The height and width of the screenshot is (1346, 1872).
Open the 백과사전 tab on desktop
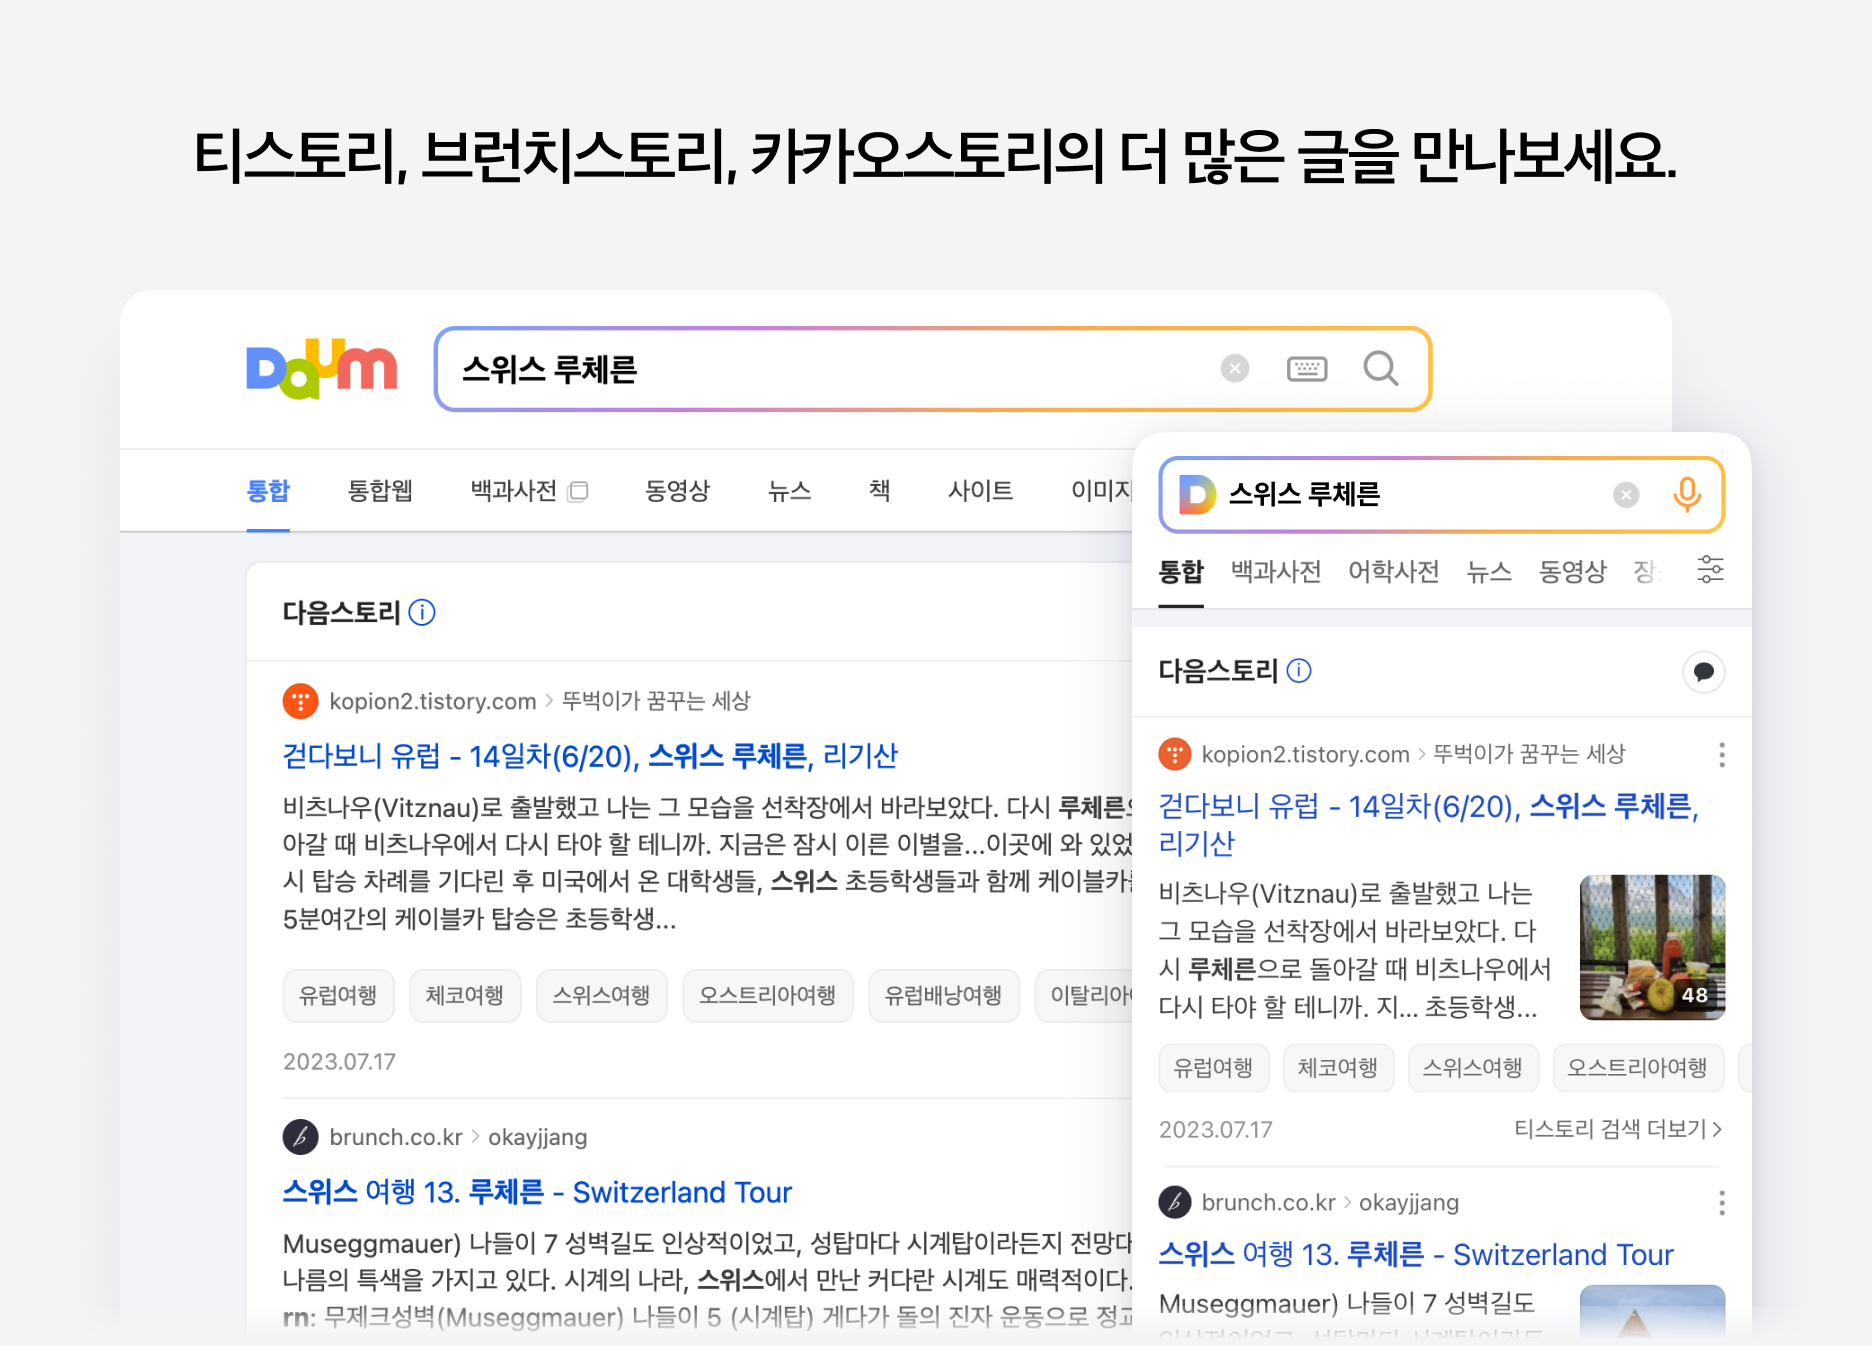[x=513, y=491]
